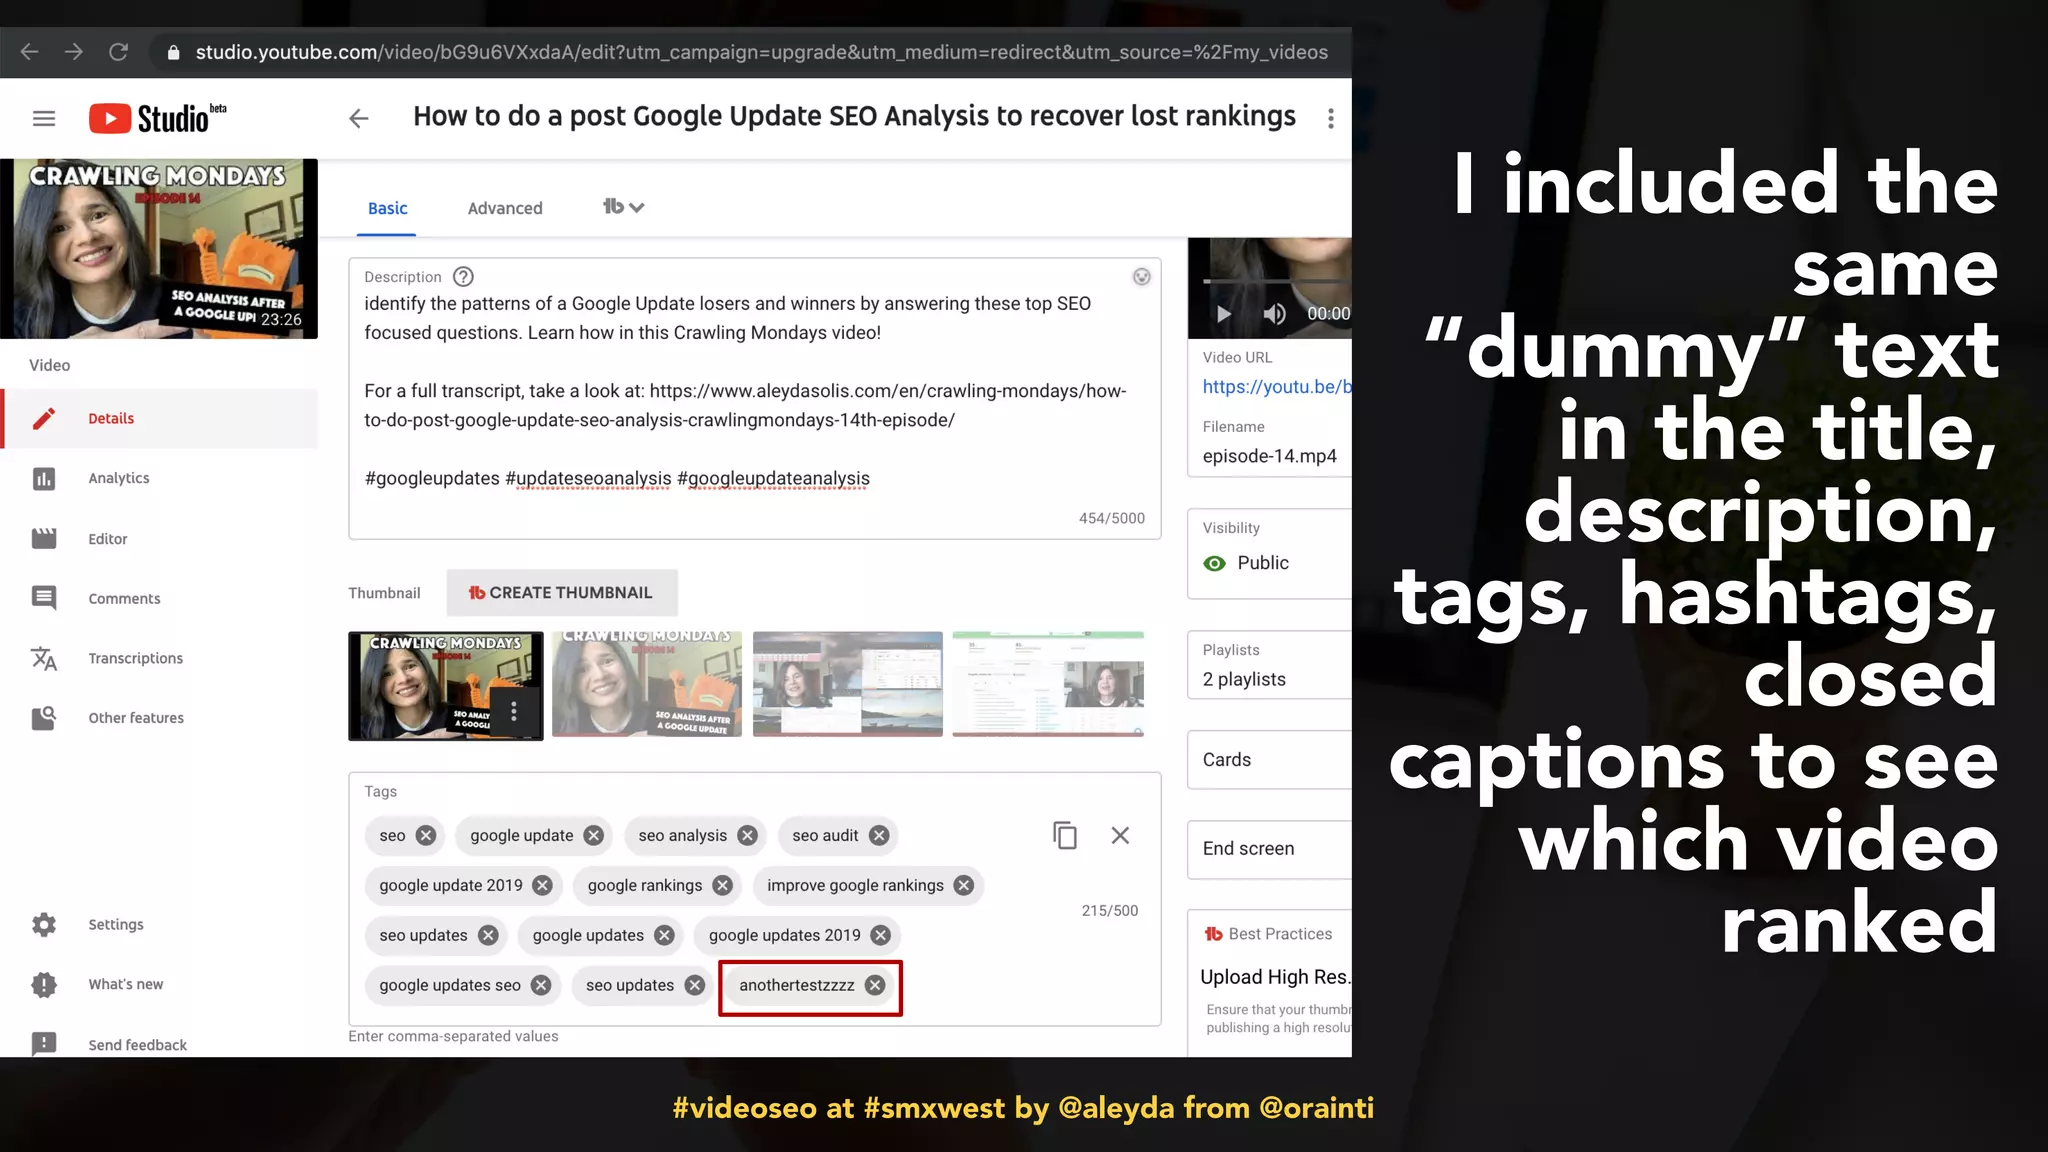The width and height of the screenshot is (2048, 1152).
Task: Expand the TubeBuddy dropdown tab
Action: (x=623, y=207)
